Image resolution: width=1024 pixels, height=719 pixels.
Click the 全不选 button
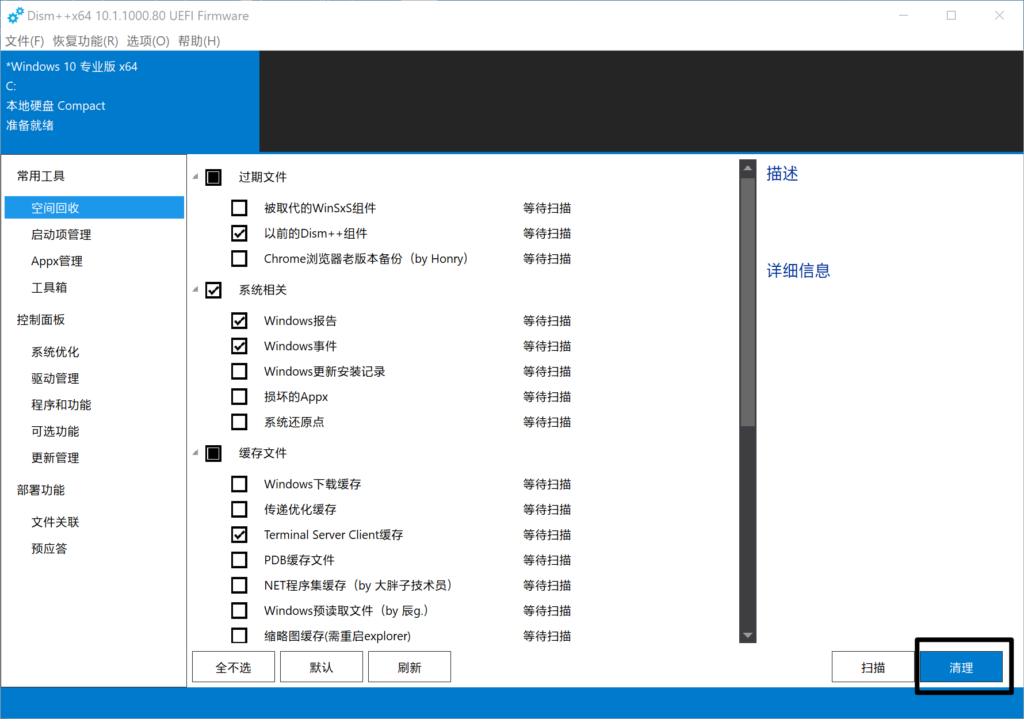(x=233, y=667)
